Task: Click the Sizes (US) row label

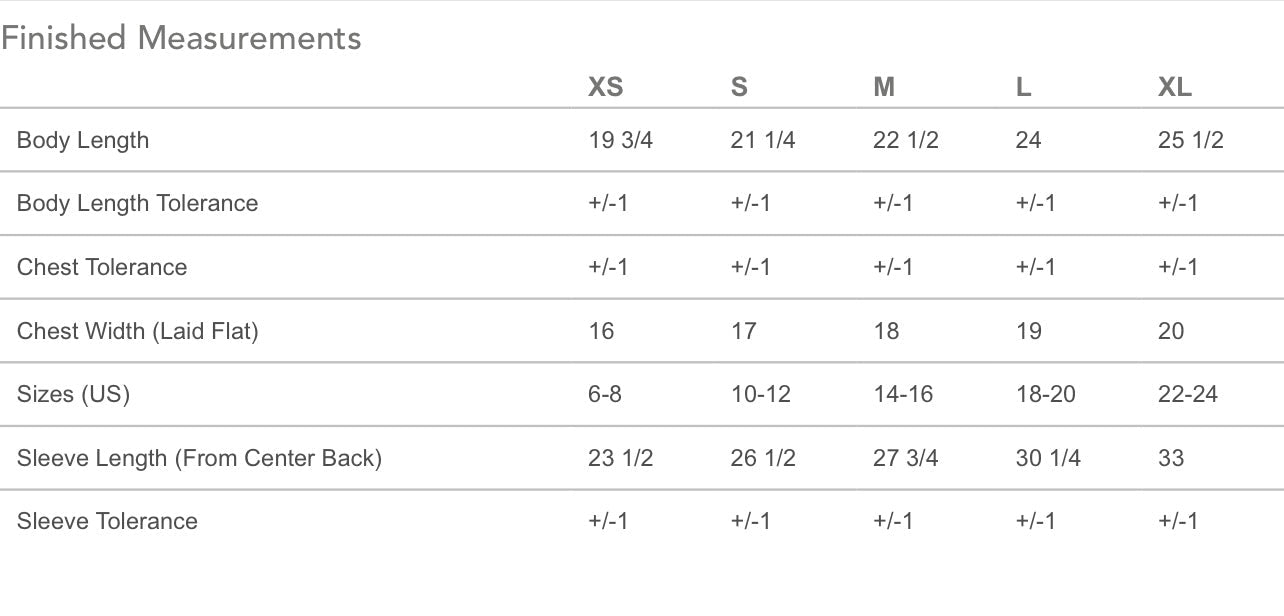Action: tap(73, 394)
